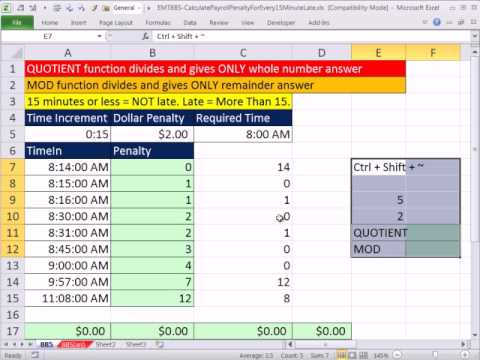Click the Insert Worksheet tab icon

coord(160,344)
